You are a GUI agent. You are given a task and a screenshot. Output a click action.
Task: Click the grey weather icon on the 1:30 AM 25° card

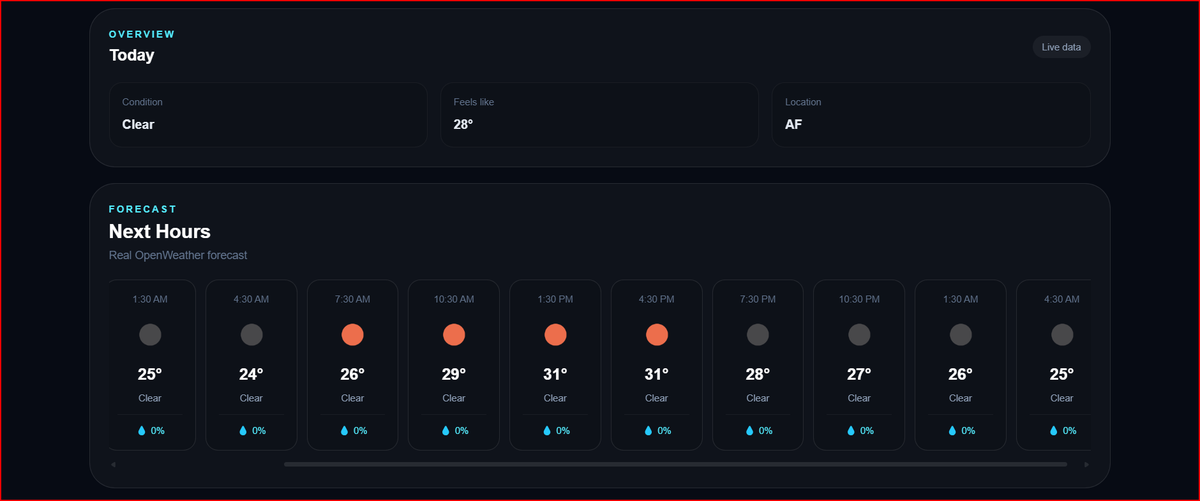pyautogui.click(x=150, y=335)
